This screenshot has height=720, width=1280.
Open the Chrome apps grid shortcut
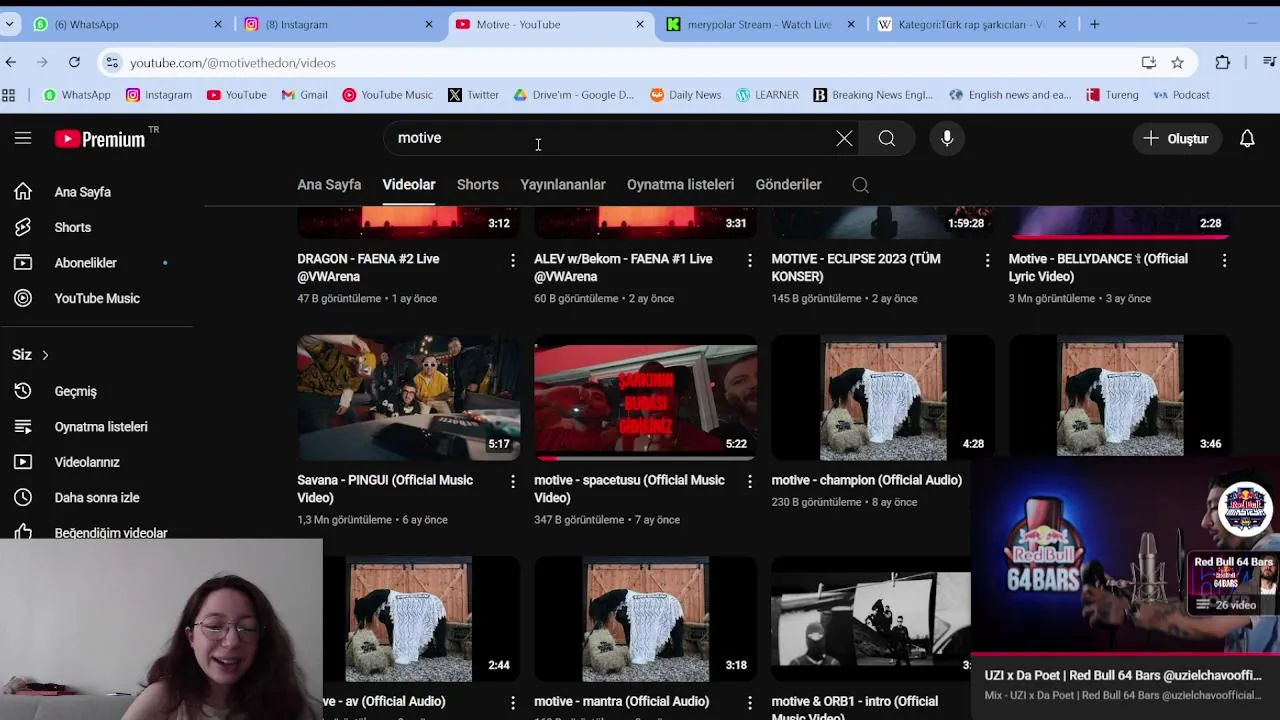(9, 95)
